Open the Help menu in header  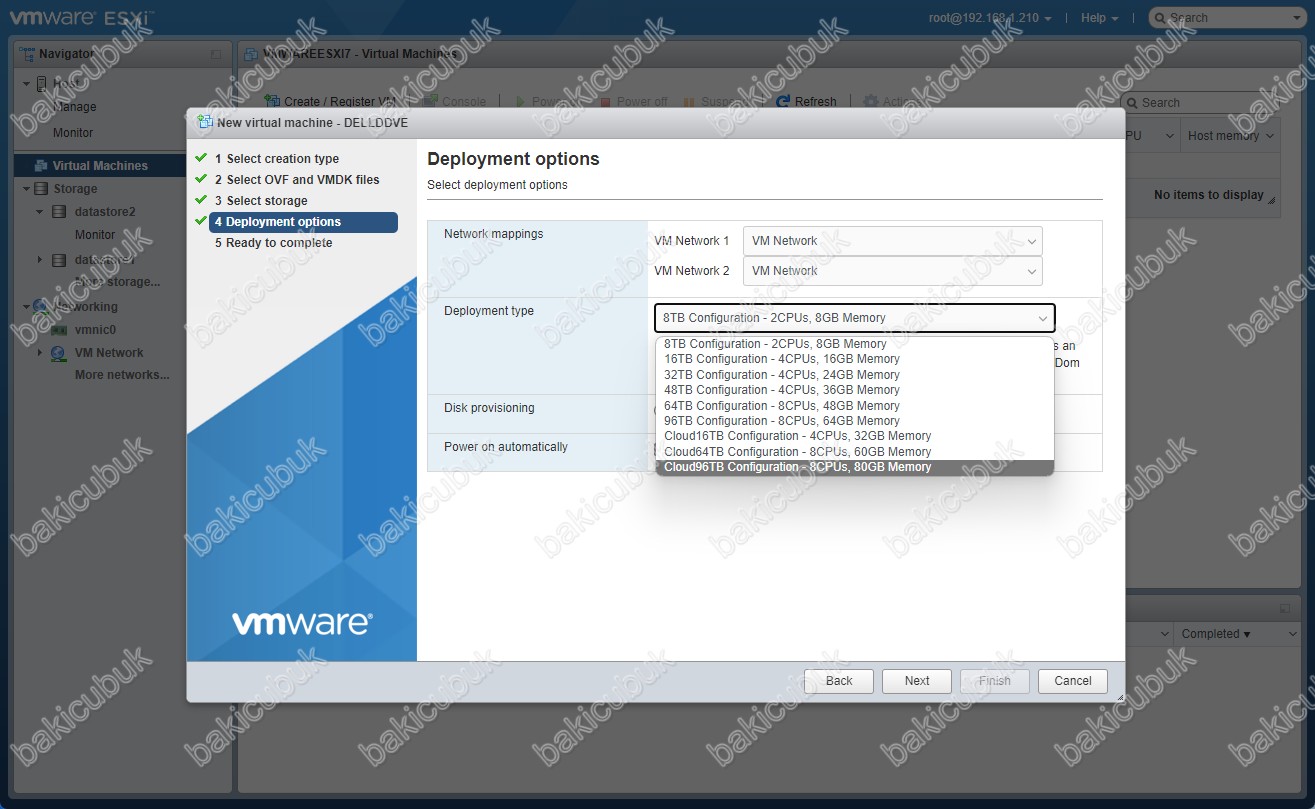1100,18
